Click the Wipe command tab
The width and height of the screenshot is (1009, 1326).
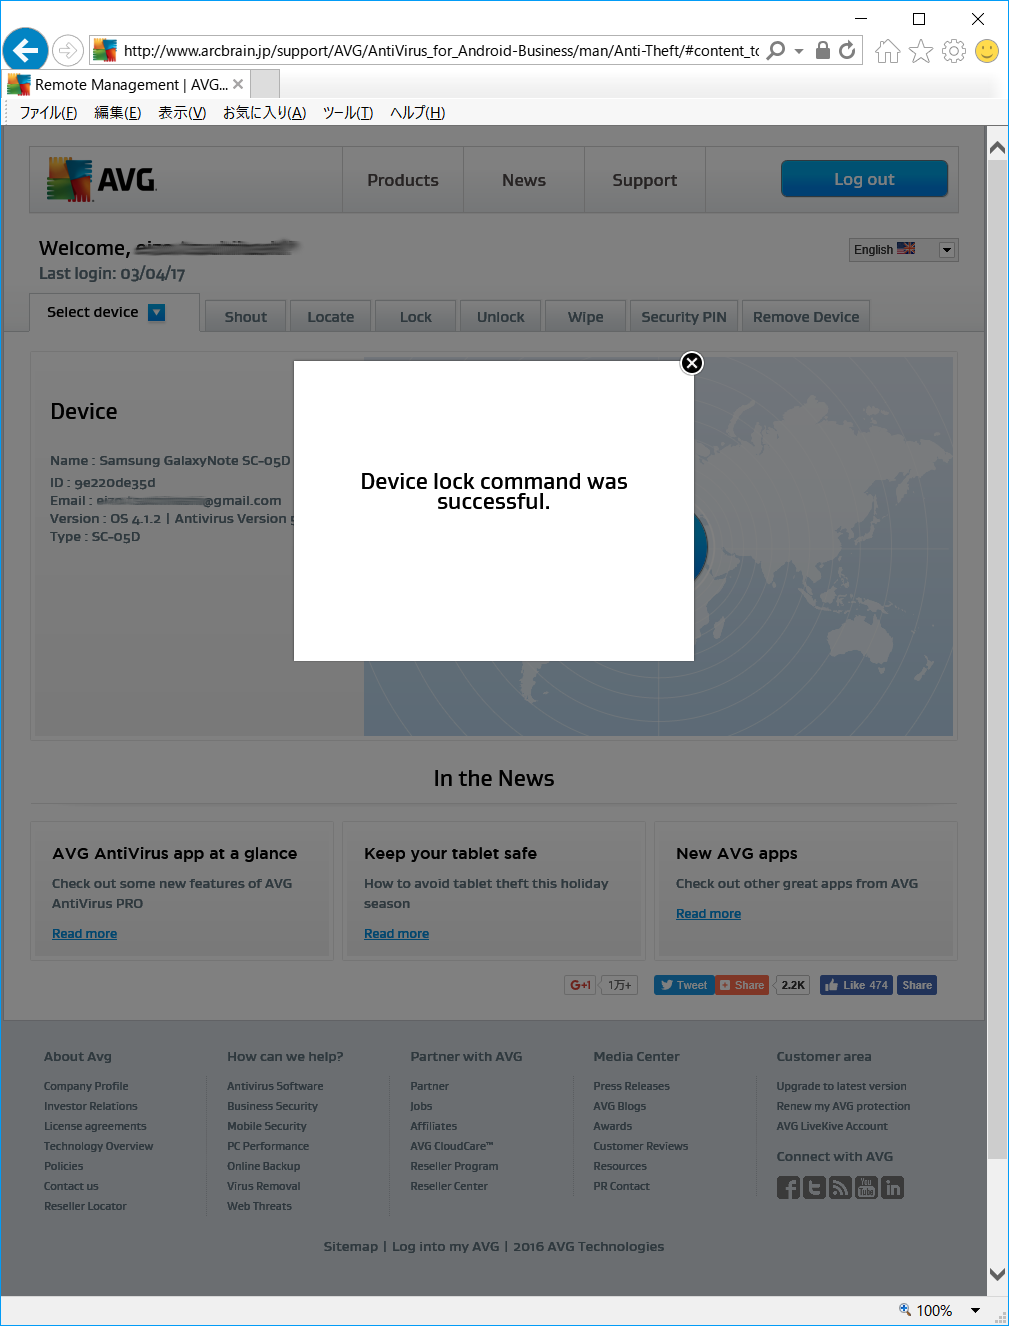point(586,317)
